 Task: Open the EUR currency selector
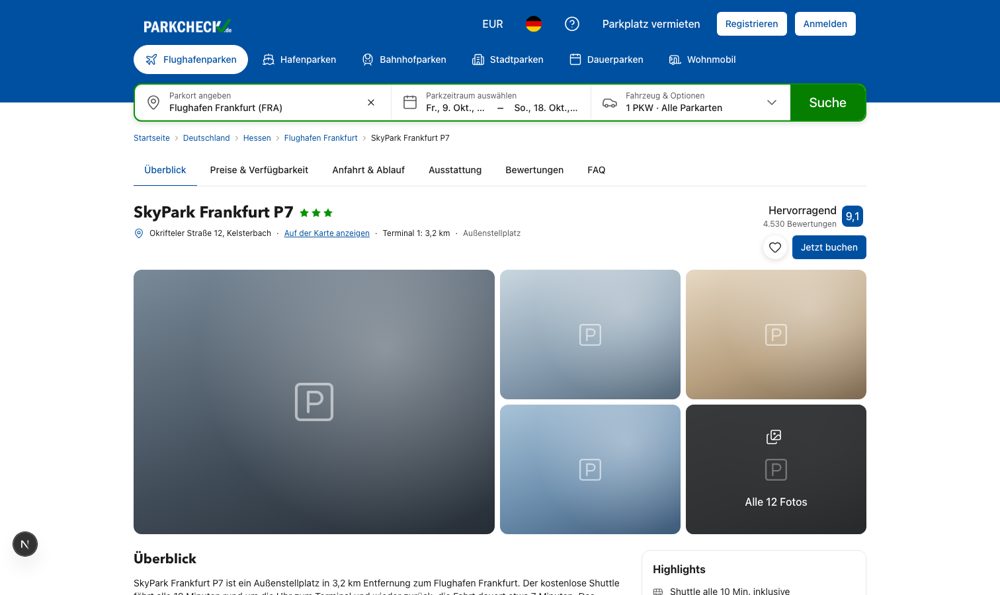pos(492,24)
